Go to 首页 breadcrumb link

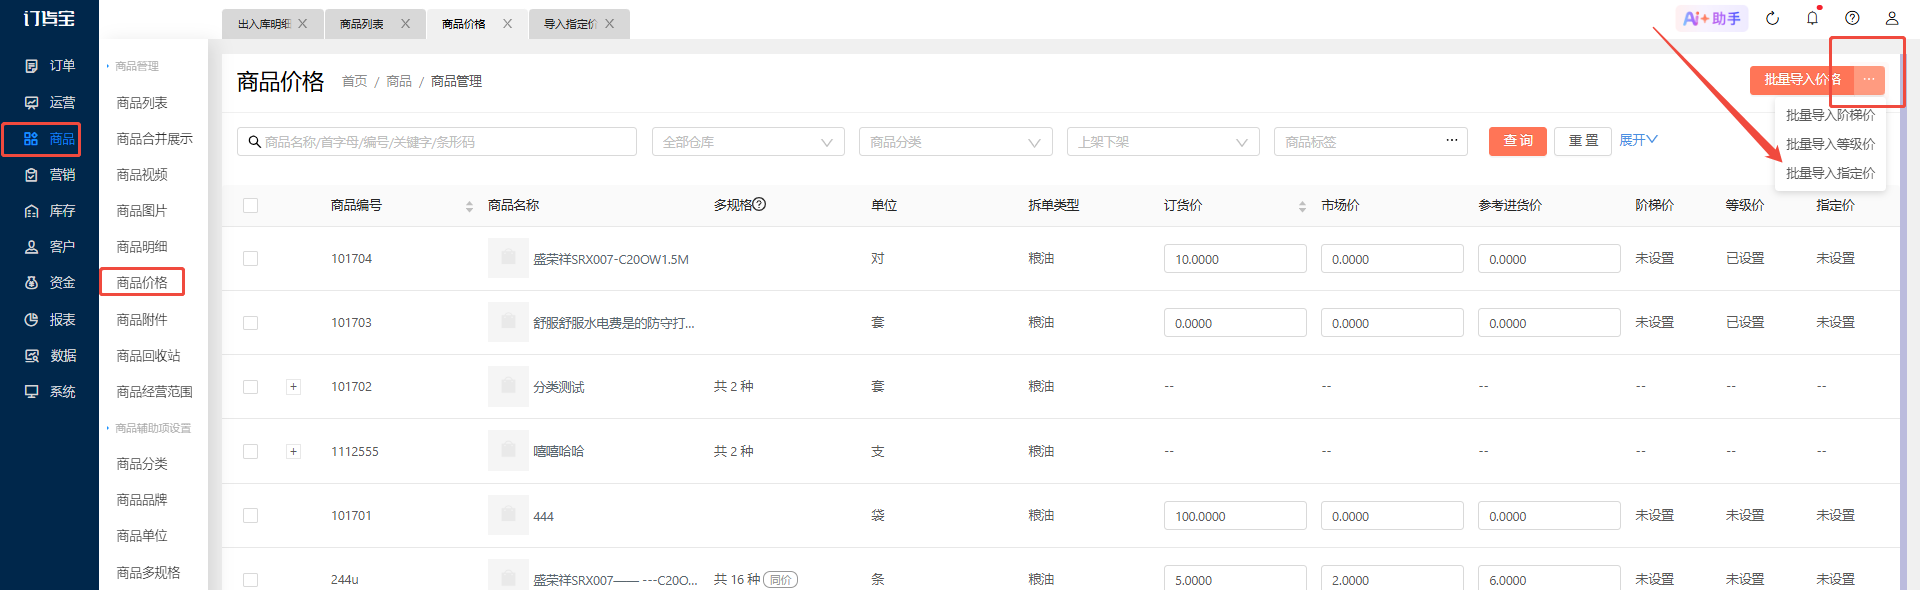point(354,81)
